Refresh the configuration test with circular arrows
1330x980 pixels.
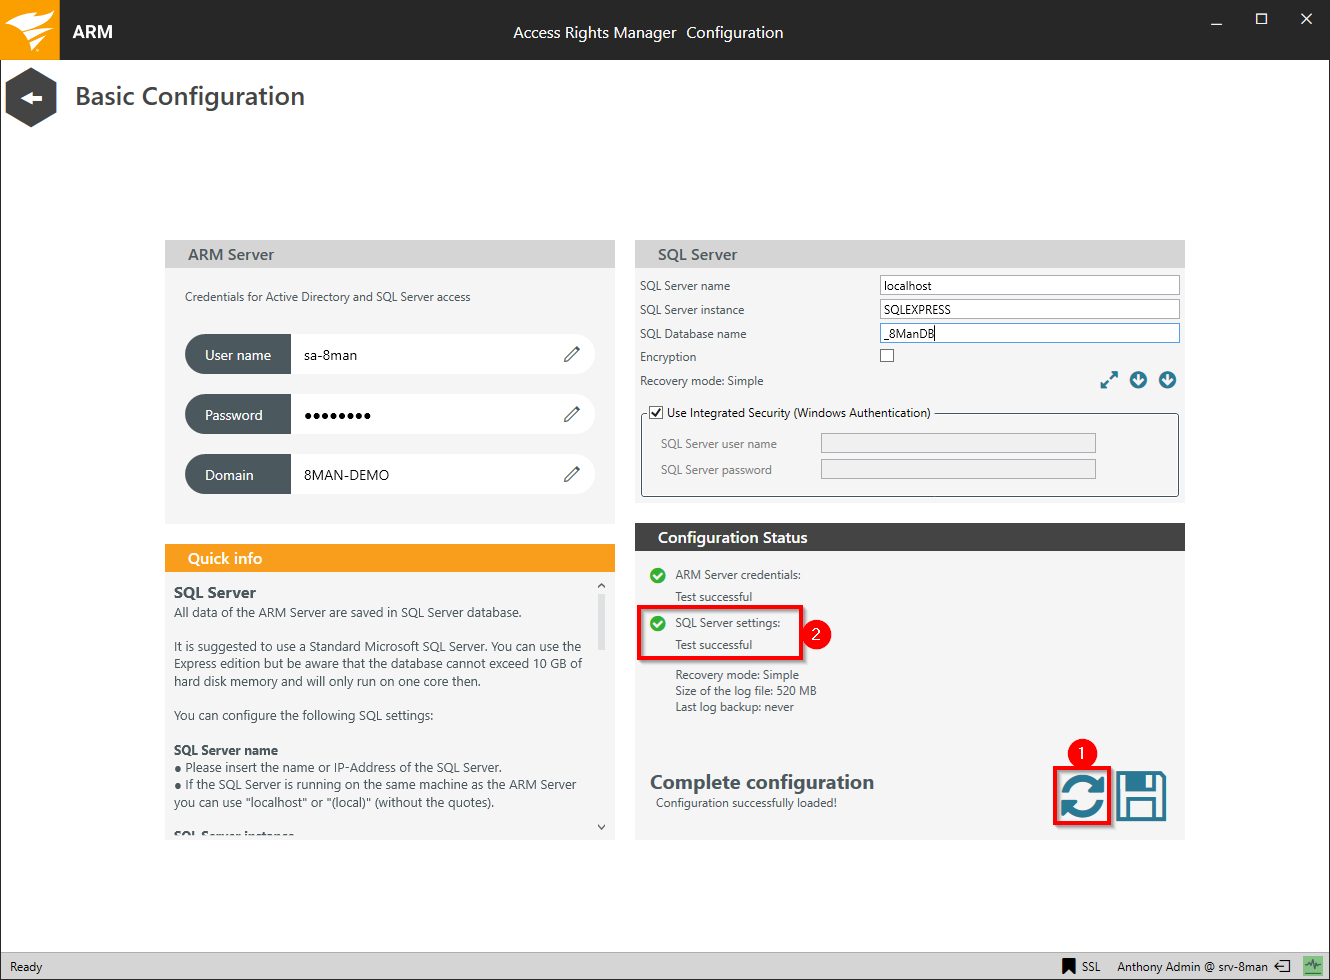pos(1082,796)
